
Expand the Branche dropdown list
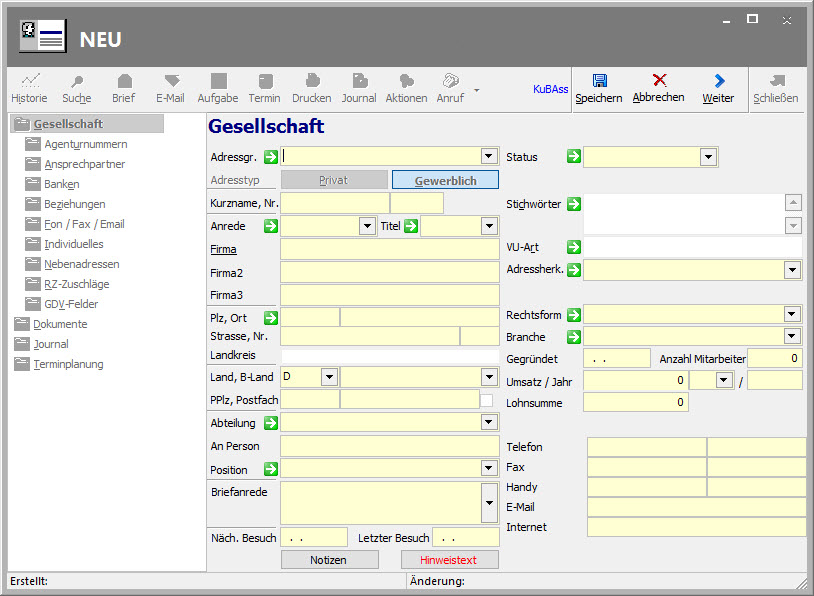[x=792, y=337]
